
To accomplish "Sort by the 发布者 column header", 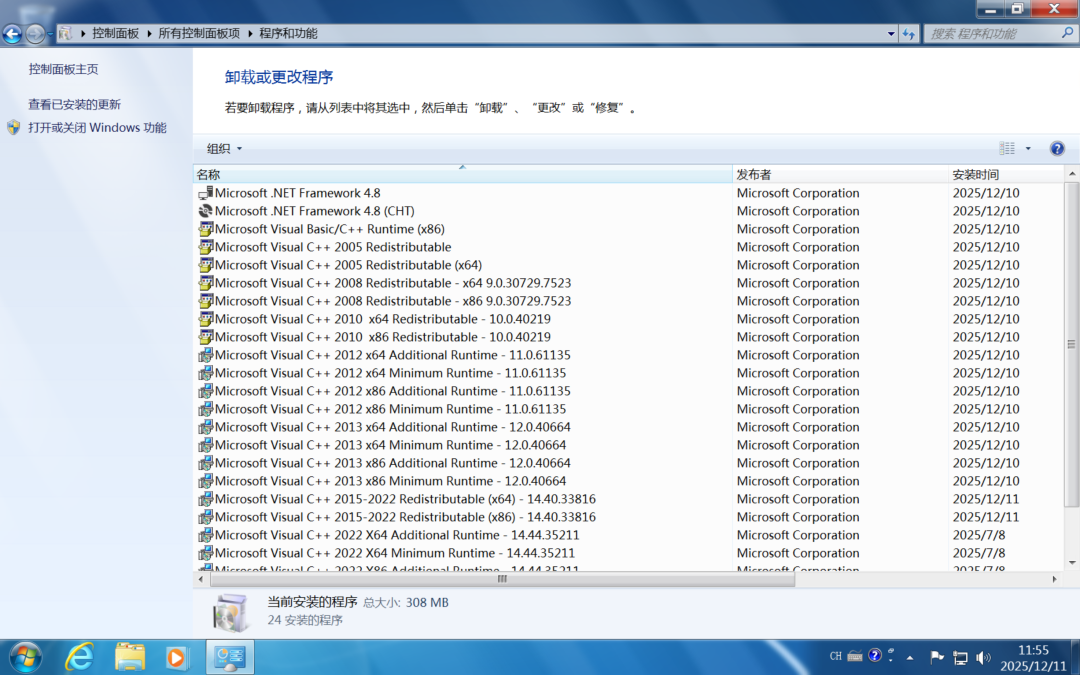I will 840,174.
